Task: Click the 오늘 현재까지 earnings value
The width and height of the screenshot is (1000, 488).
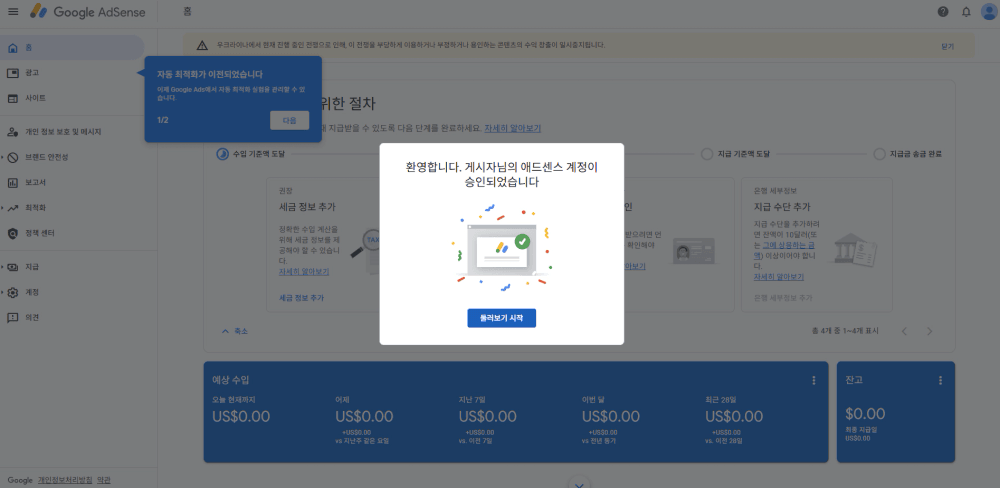Action: pyautogui.click(x=241, y=417)
